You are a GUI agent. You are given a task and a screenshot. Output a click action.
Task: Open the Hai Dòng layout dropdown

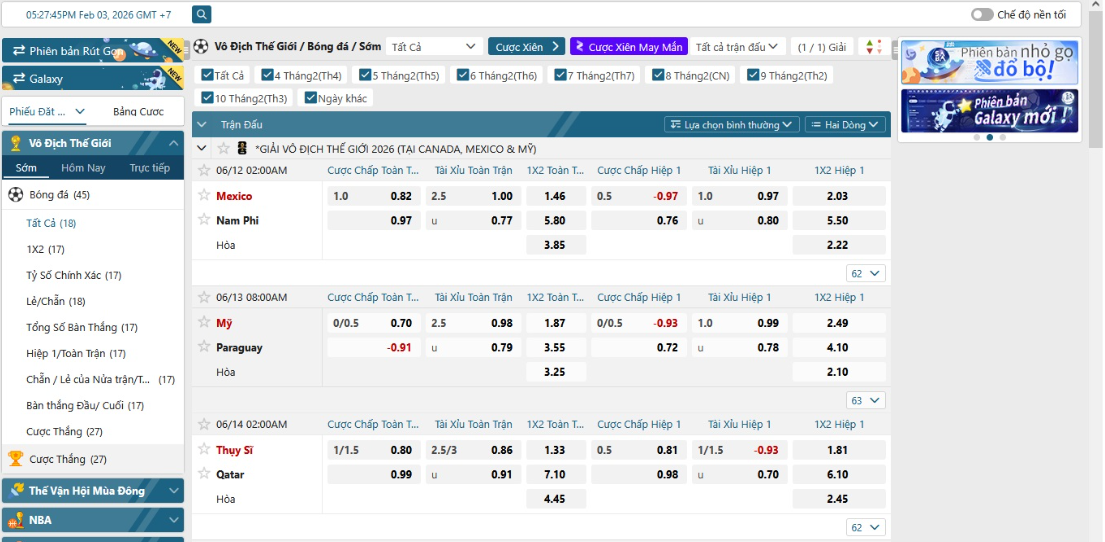click(x=845, y=125)
